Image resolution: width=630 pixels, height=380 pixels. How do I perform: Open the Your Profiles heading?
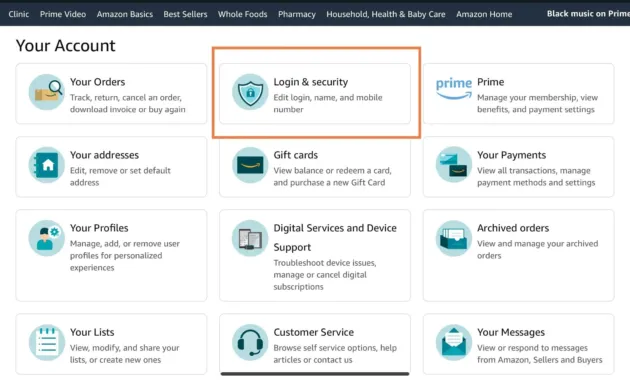99,228
